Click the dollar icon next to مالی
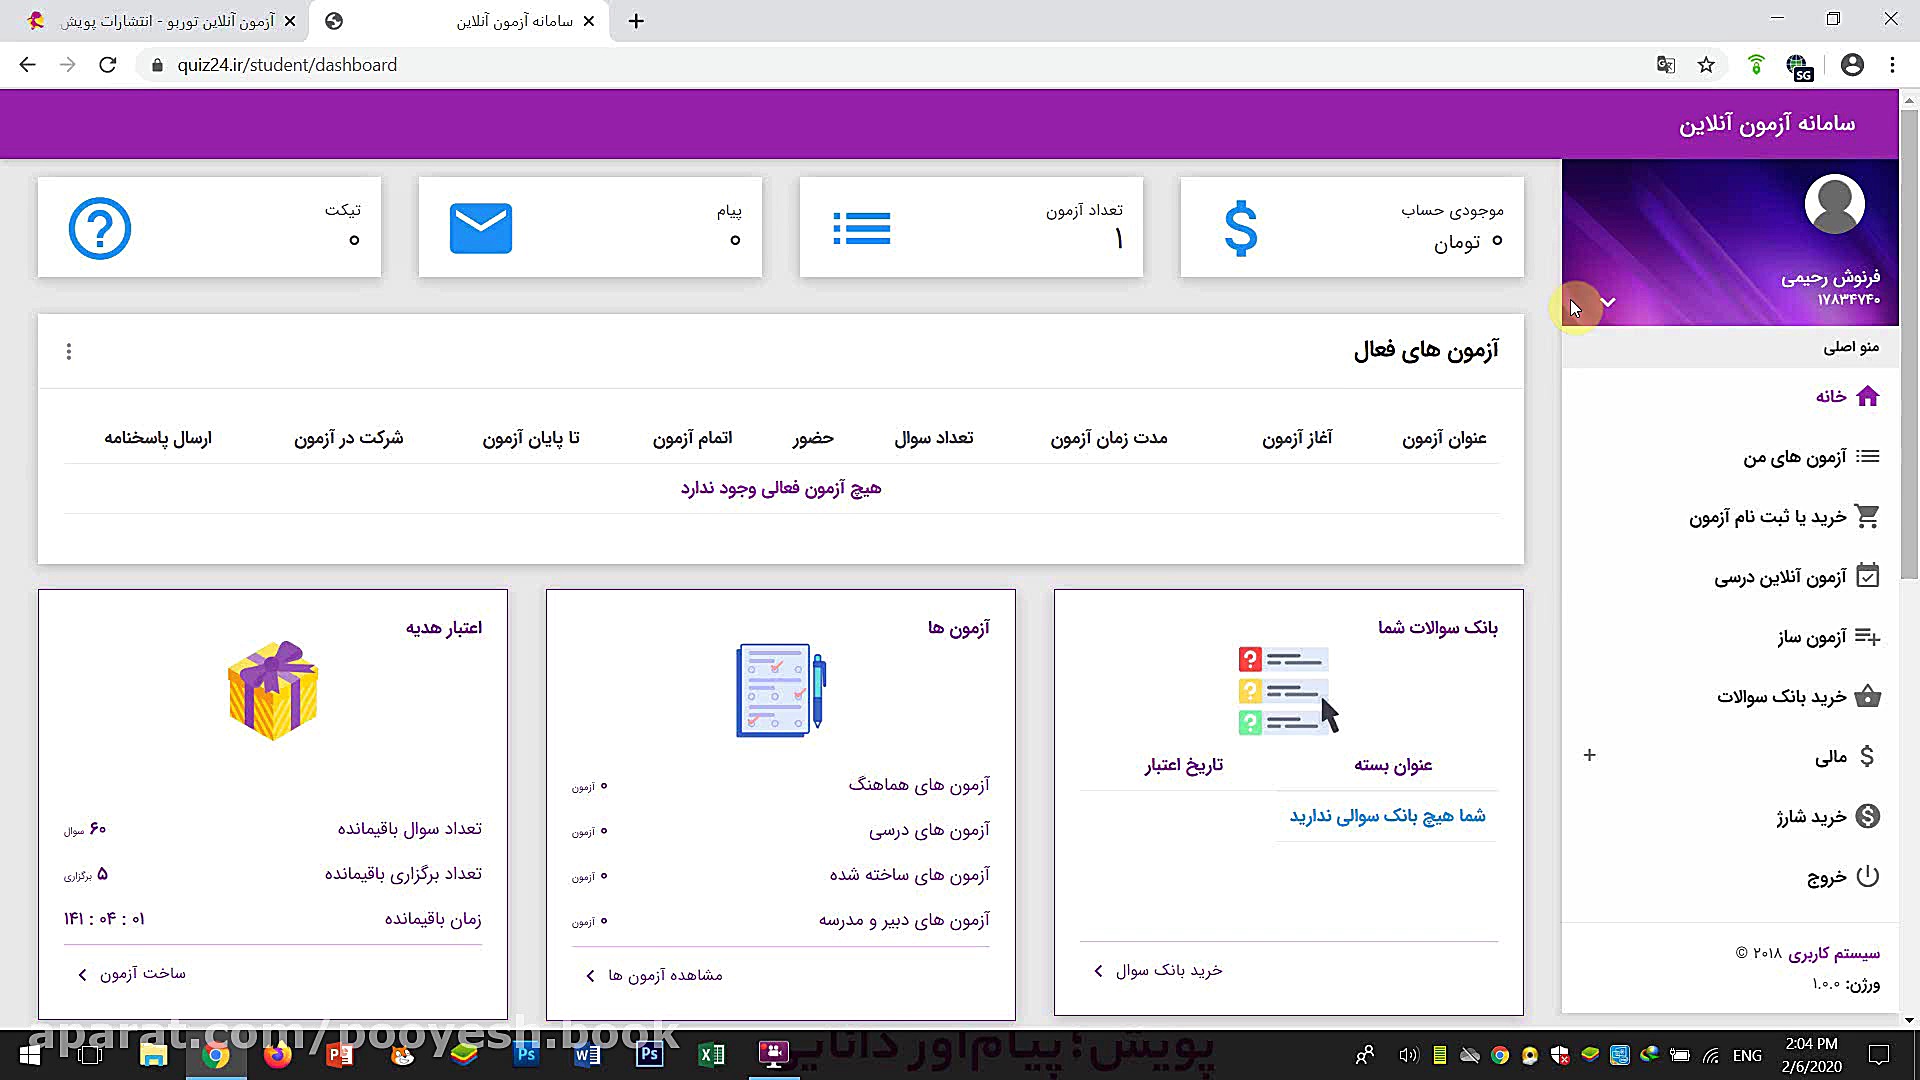This screenshot has height=1080, width=1920. click(x=1866, y=756)
